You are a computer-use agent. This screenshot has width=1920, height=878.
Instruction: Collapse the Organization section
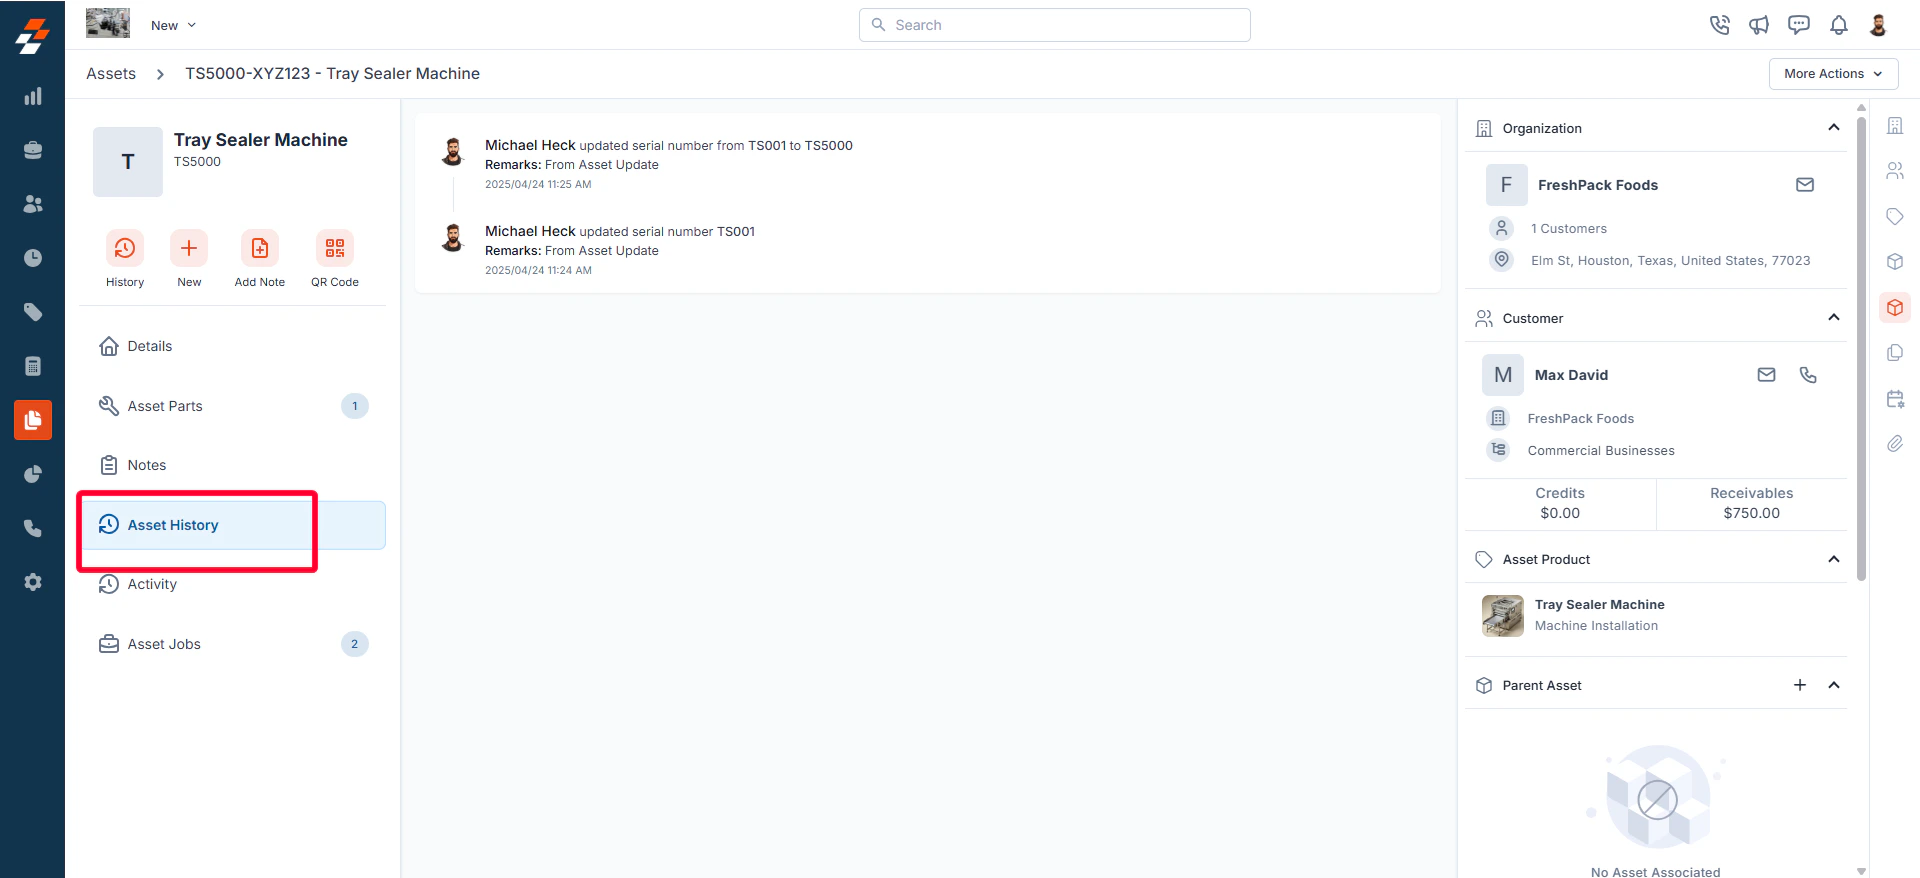pyautogui.click(x=1834, y=128)
